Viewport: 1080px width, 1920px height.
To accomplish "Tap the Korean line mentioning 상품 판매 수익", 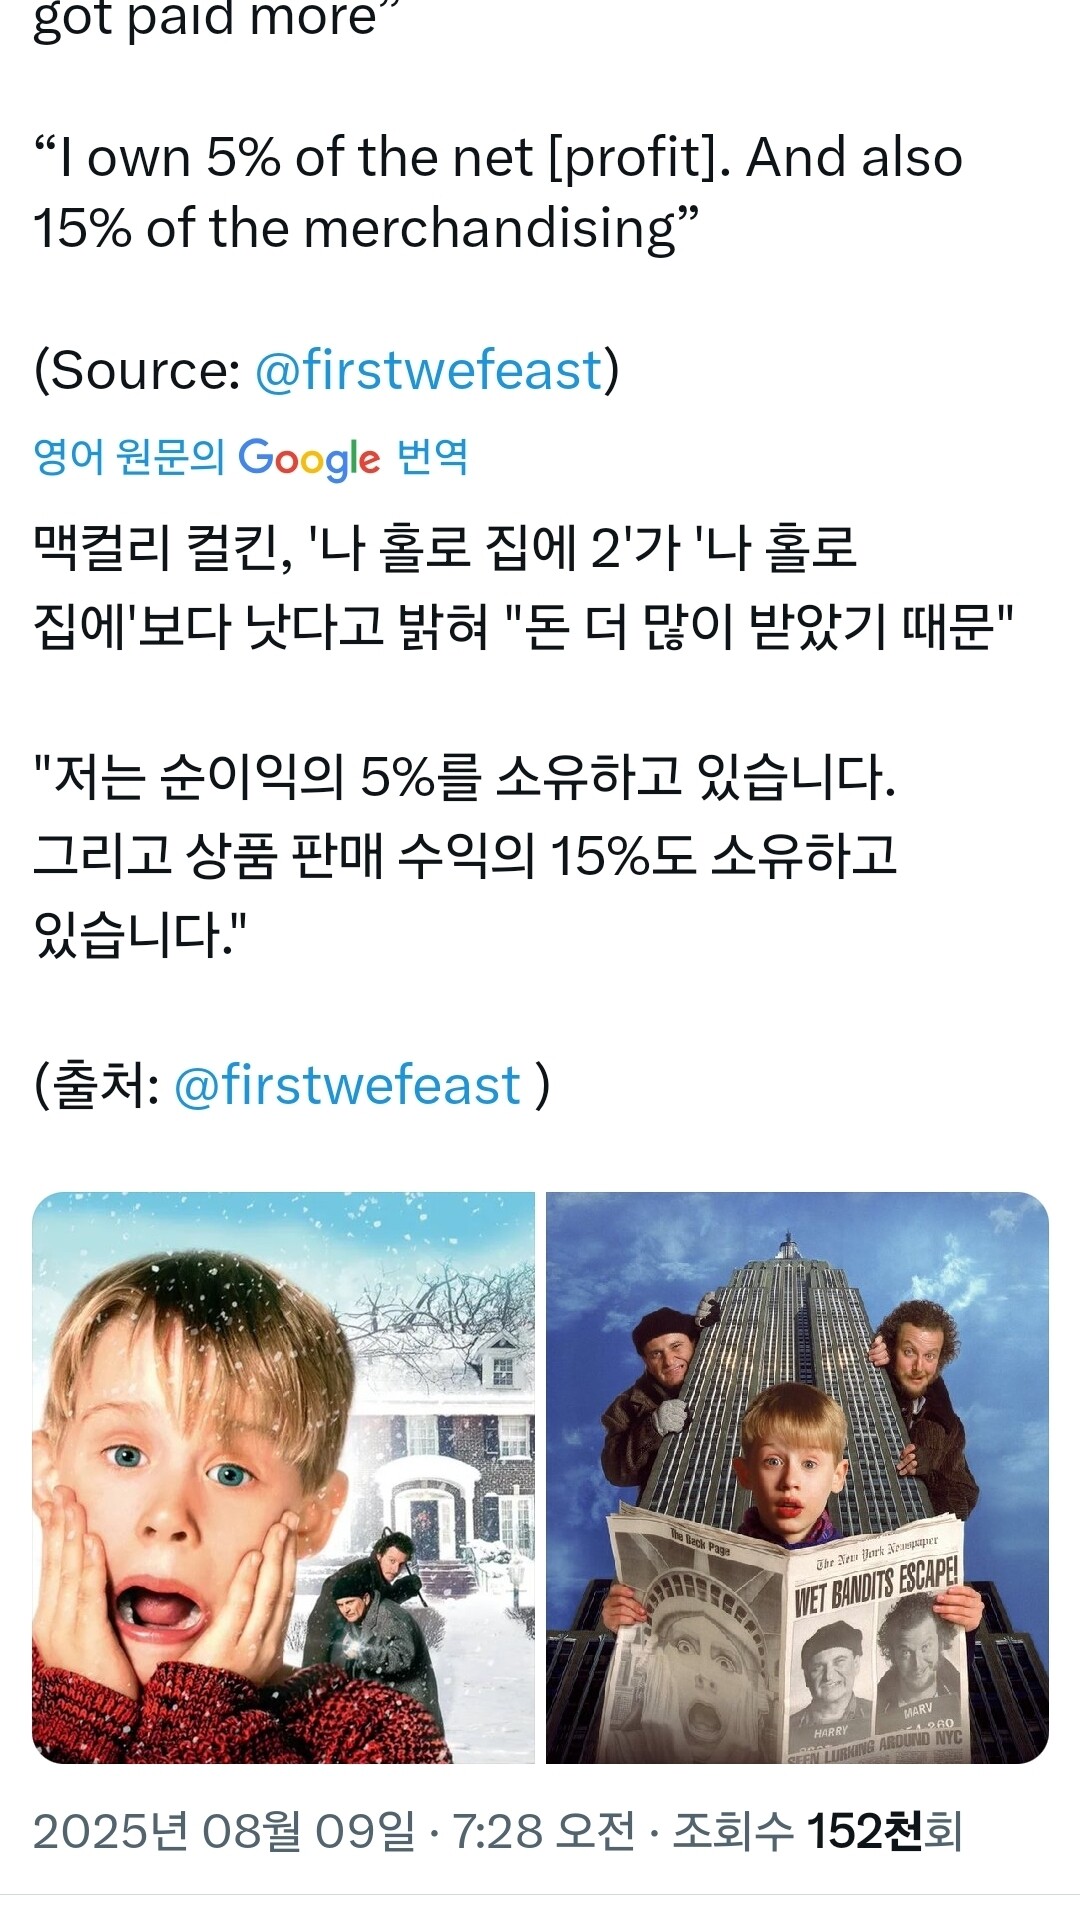I will (465, 857).
